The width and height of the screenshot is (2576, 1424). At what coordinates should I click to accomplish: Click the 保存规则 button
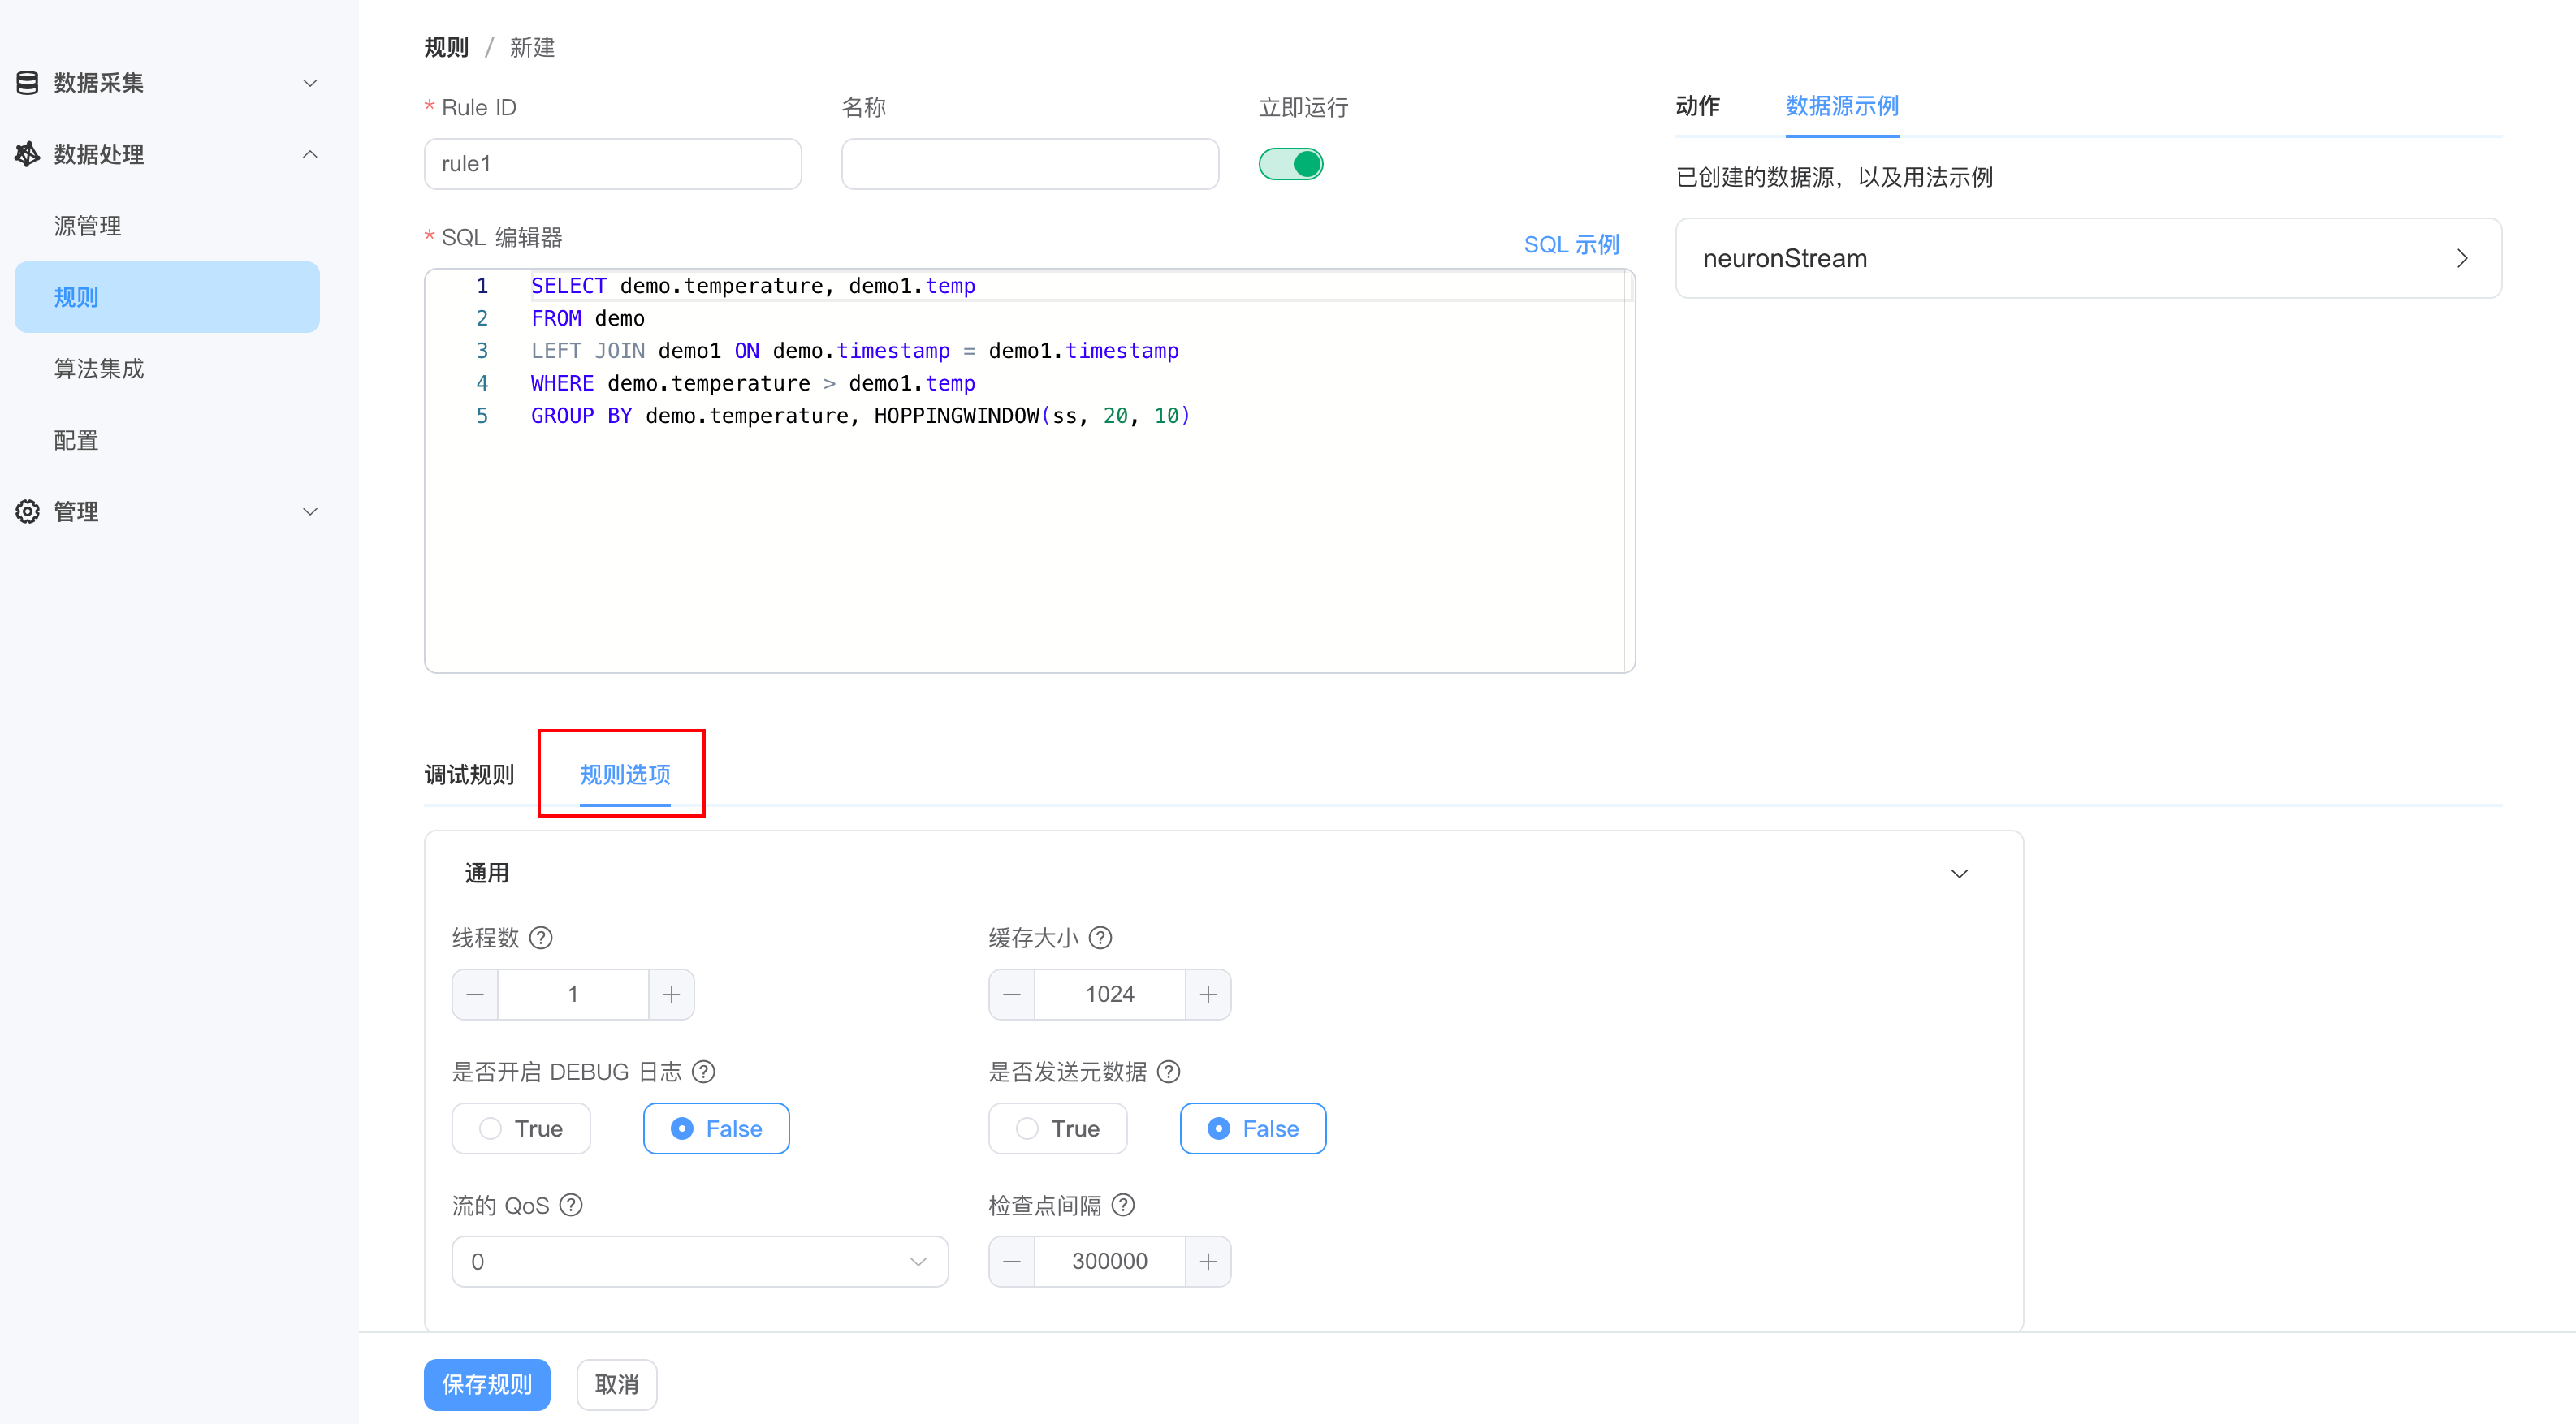487,1384
